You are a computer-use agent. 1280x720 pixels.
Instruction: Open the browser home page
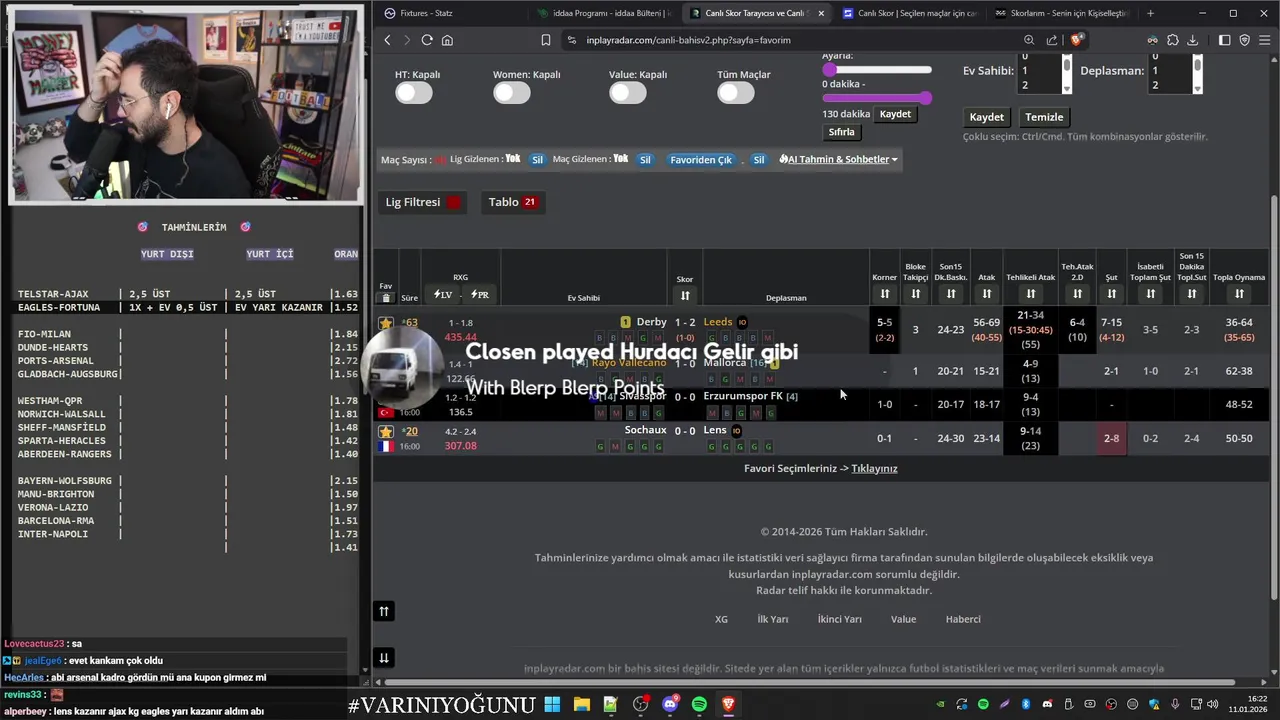[x=447, y=40]
